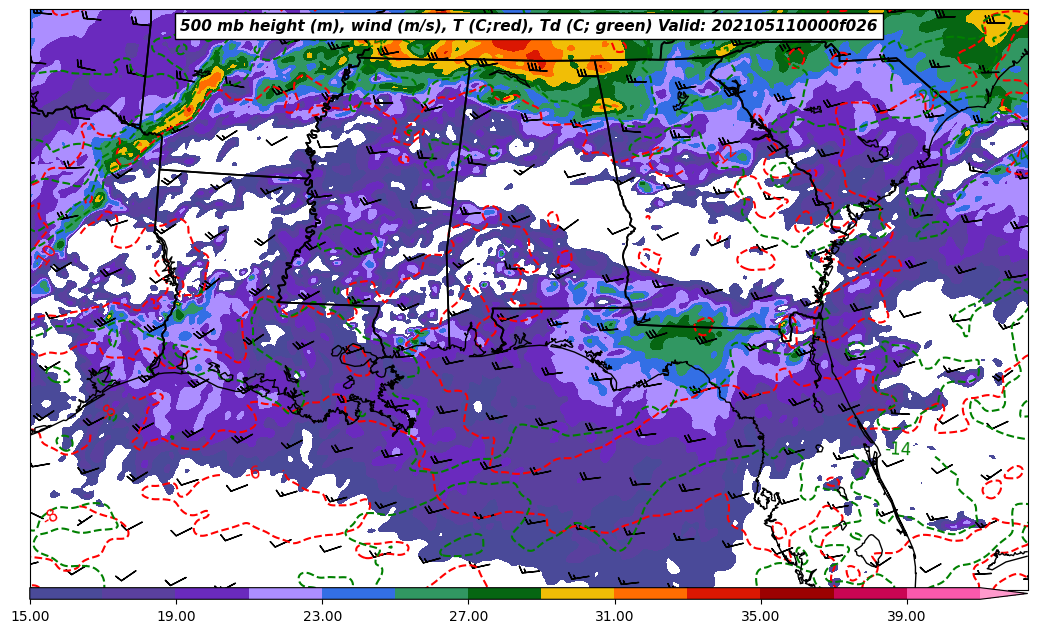
Task: Click the orange colorbar segment after 31.00
Action: tap(650, 593)
